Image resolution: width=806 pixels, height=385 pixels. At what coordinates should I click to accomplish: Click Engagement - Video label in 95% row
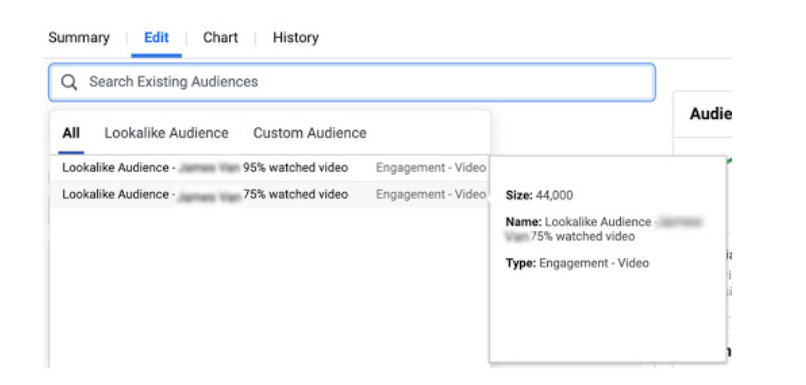(x=431, y=168)
